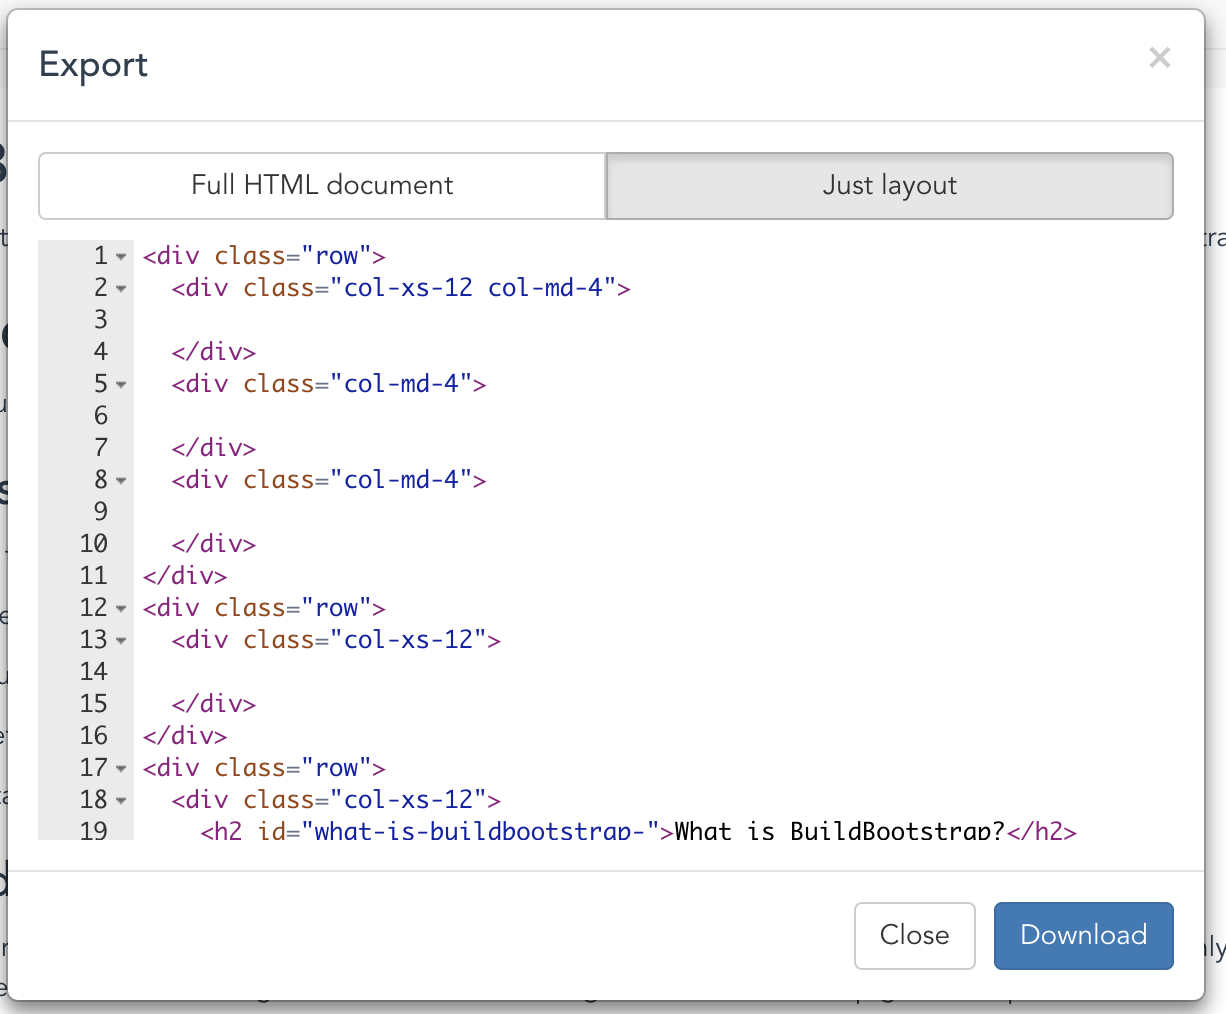Screen dimensions: 1226x1014
Task: Collapse the fold arrow on line 8
Action: [x=122, y=481]
